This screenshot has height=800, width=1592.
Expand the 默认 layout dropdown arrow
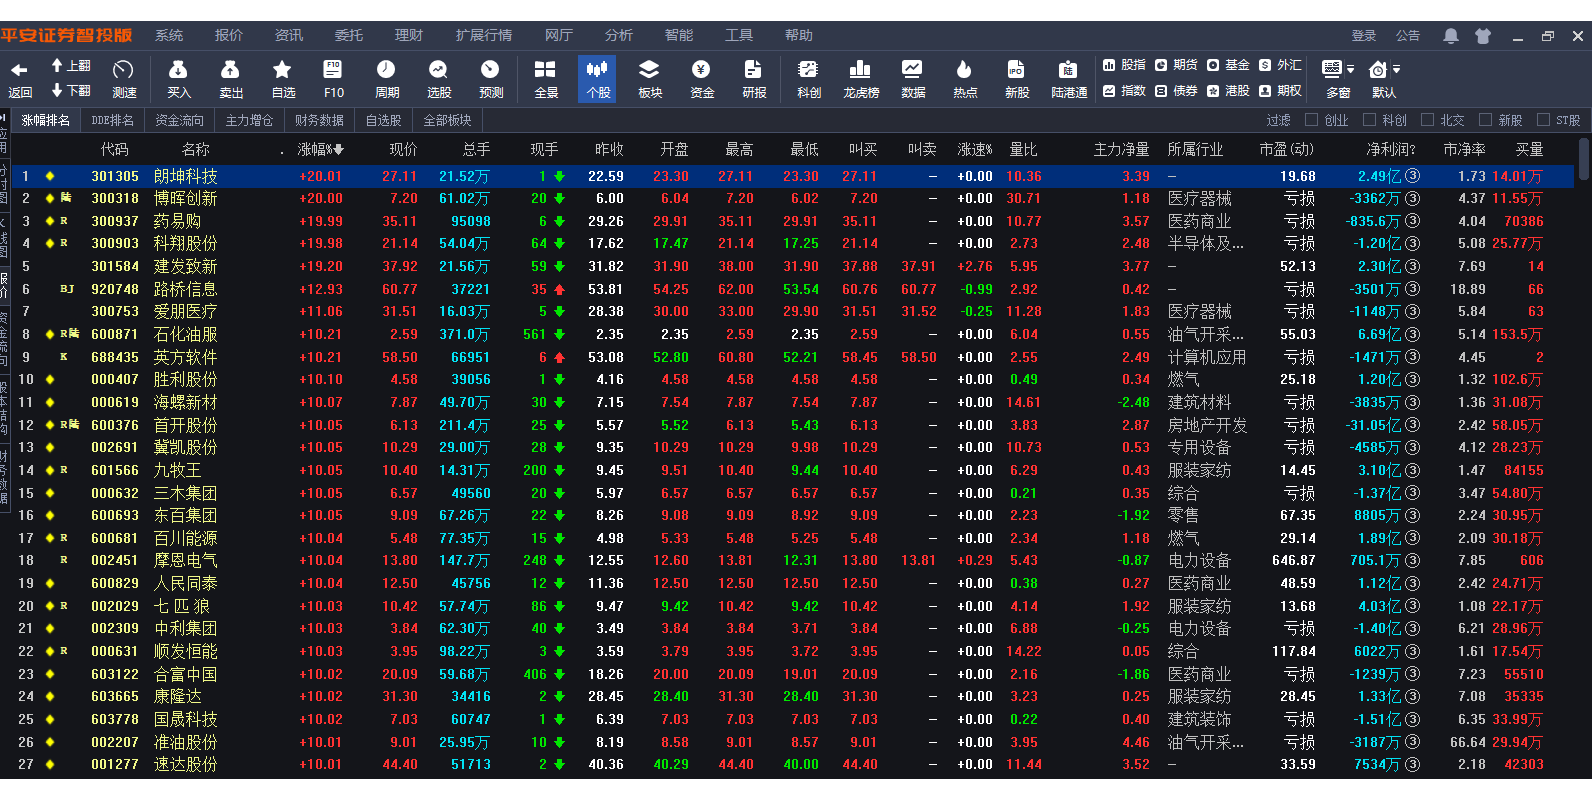1397,70
